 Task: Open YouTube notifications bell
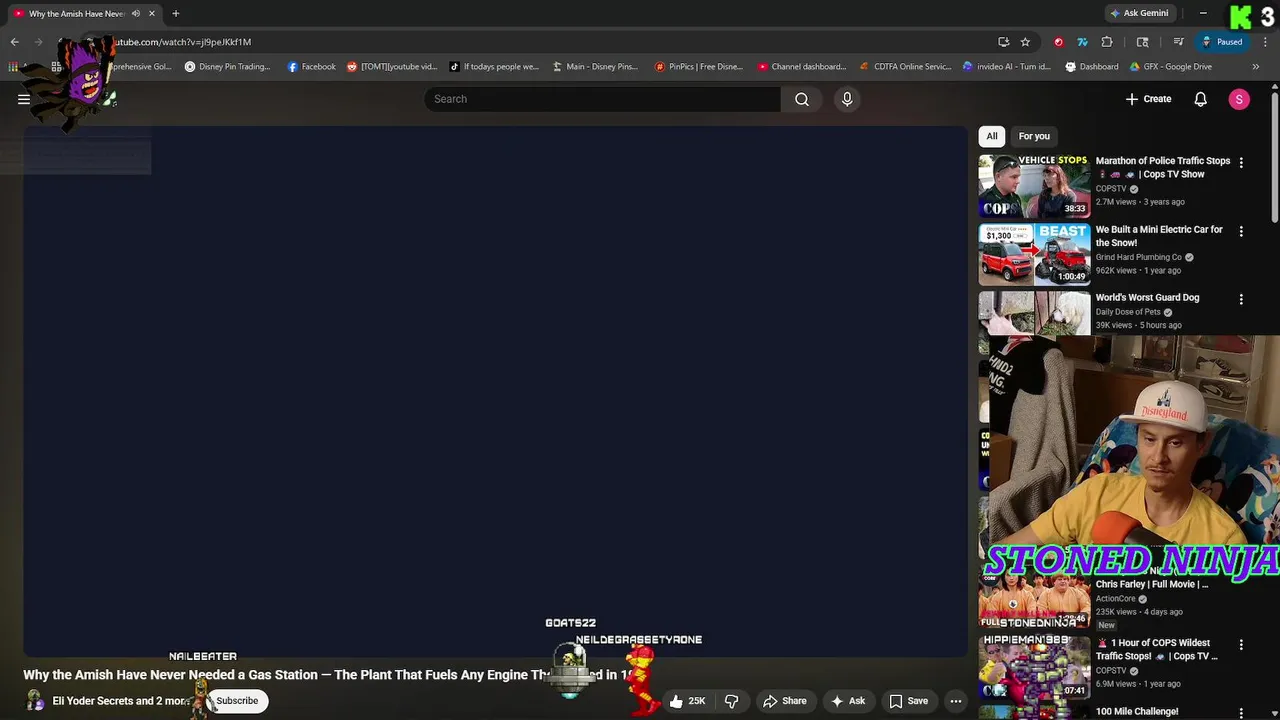point(1200,99)
